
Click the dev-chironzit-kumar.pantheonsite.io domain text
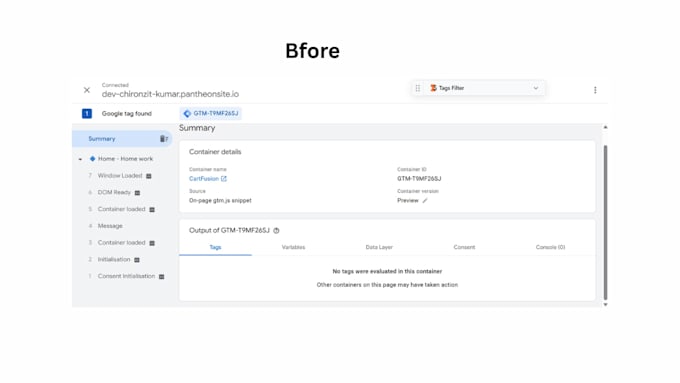[170, 94]
